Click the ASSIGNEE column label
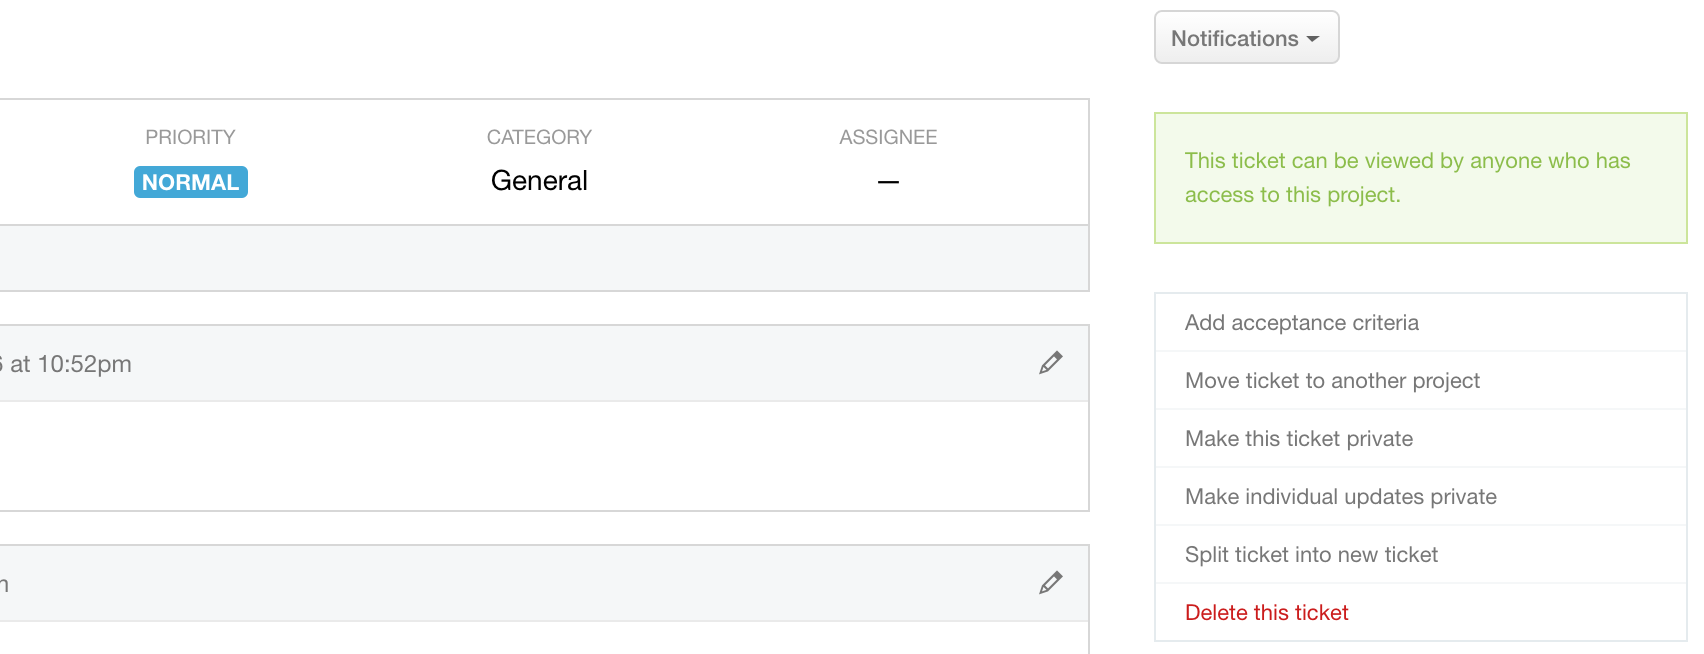The height and width of the screenshot is (654, 1704). 888,137
